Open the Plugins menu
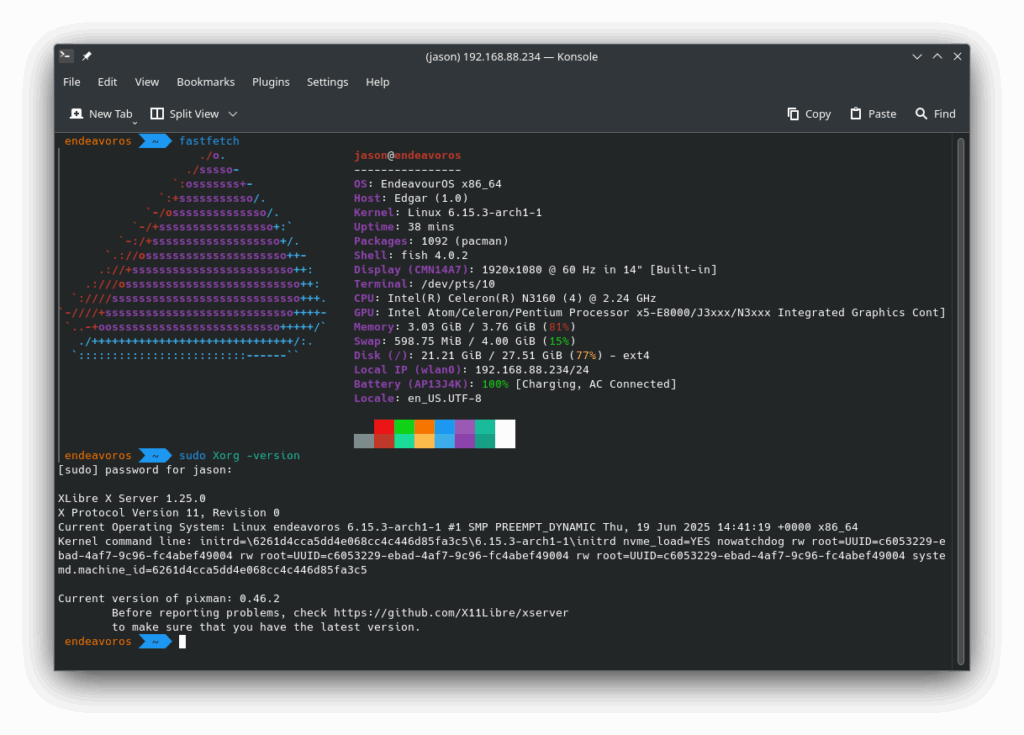The height and width of the screenshot is (735, 1024). coord(271,82)
